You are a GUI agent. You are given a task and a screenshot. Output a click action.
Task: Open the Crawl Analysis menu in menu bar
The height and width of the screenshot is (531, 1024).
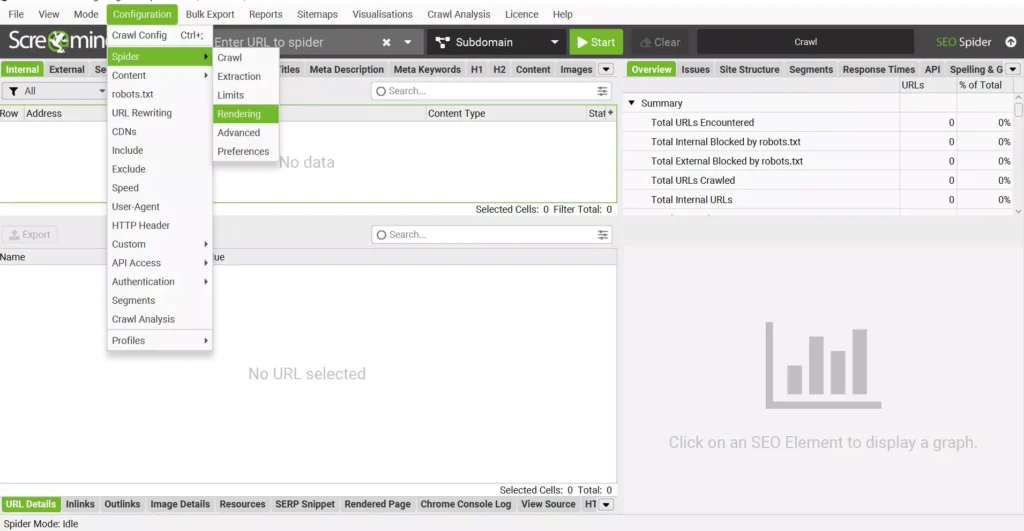click(458, 14)
